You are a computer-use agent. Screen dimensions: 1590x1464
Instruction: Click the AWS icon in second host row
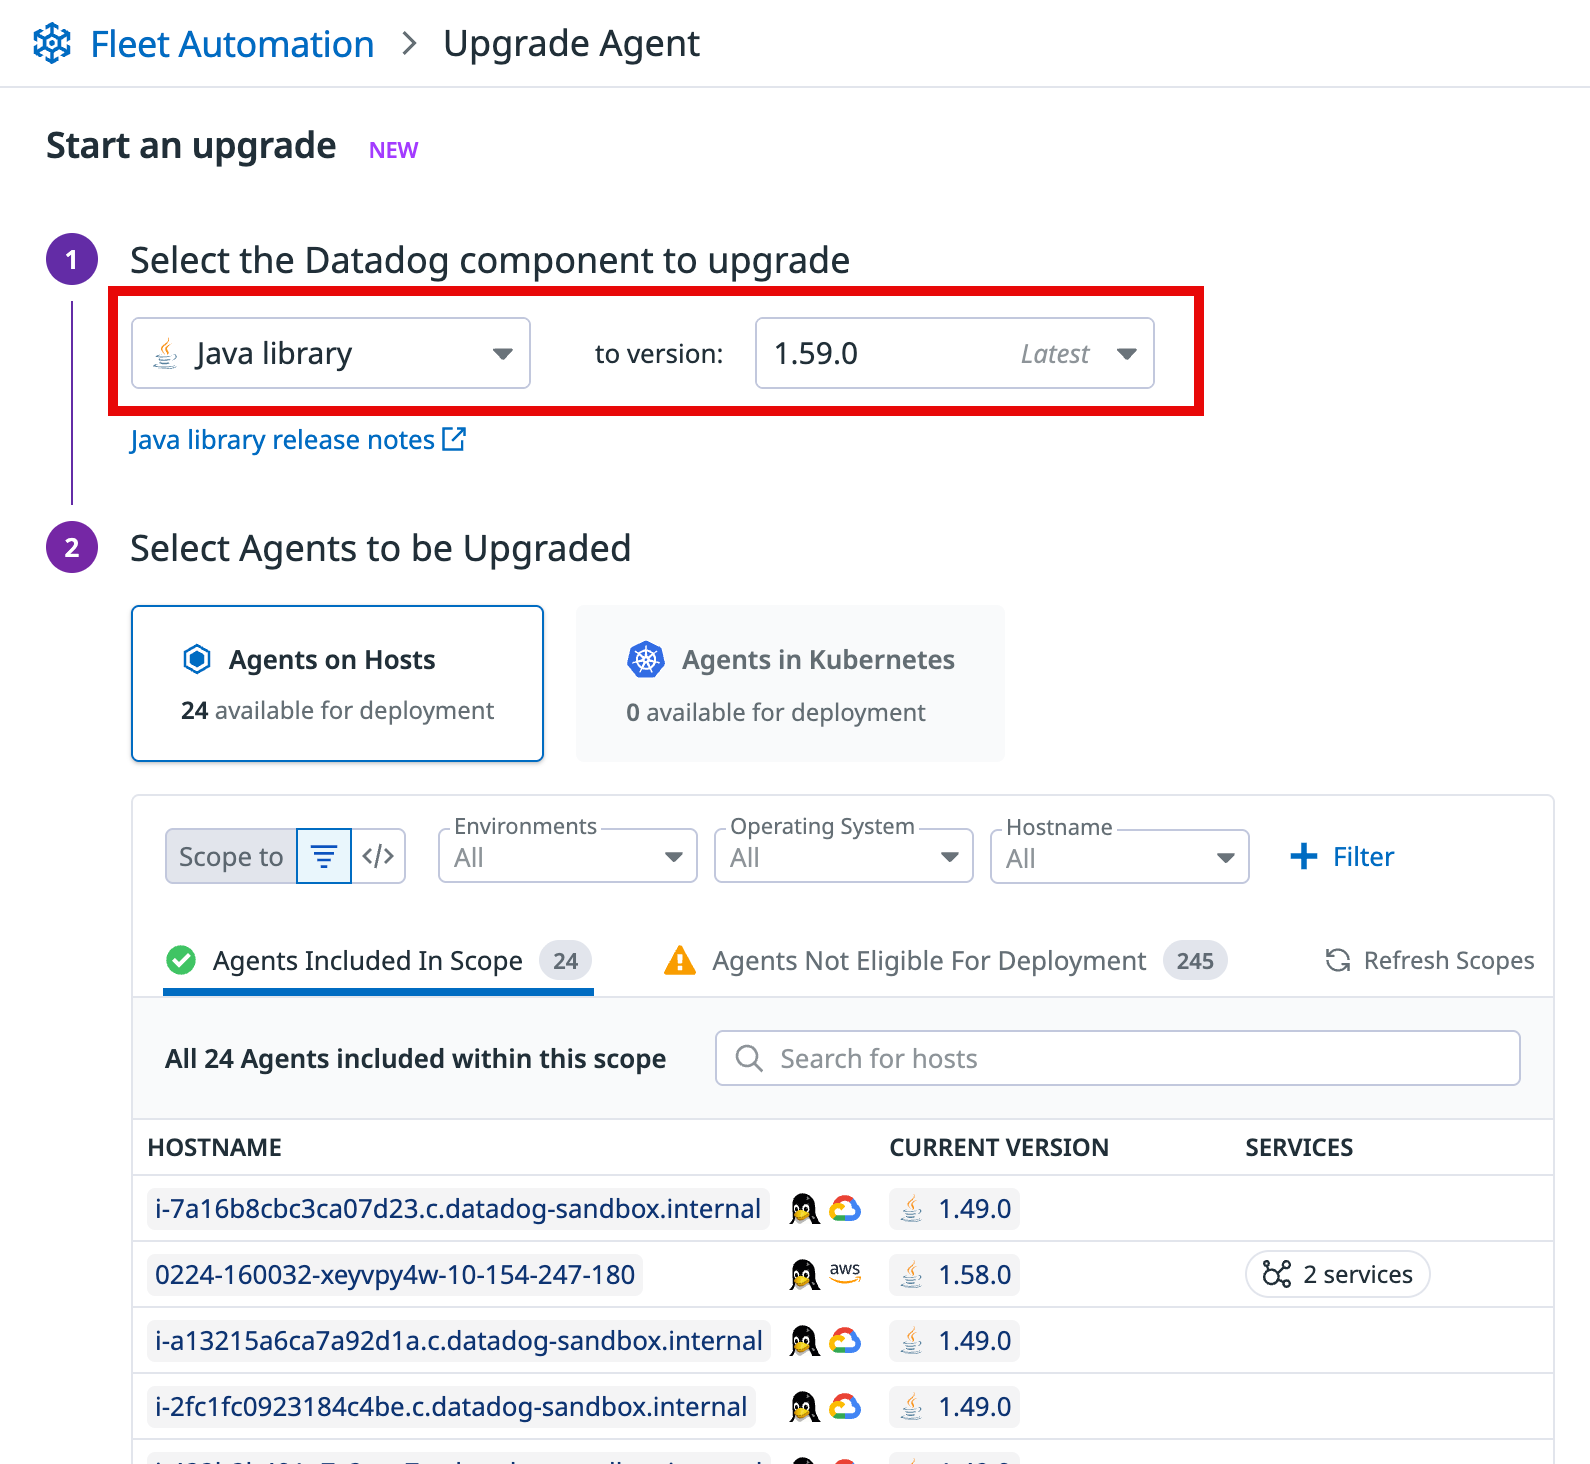[x=845, y=1273]
